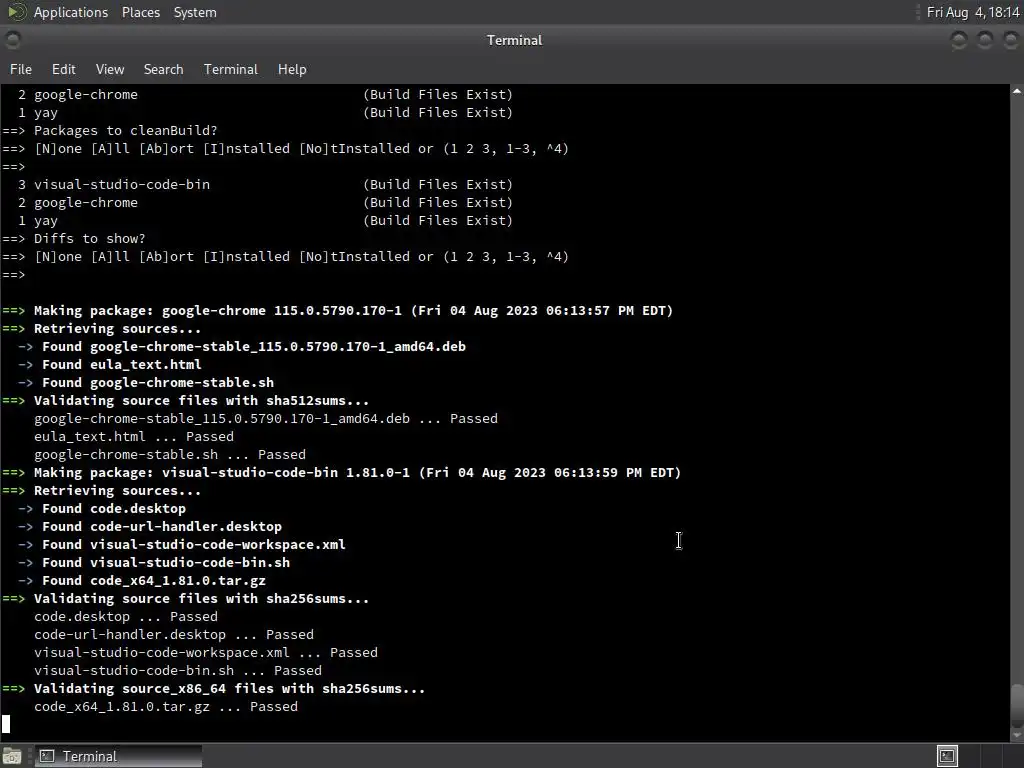Click 'code_x64_1.81.0.tar.gz ... Passed' line
This screenshot has height=768, width=1024.
tap(166, 707)
